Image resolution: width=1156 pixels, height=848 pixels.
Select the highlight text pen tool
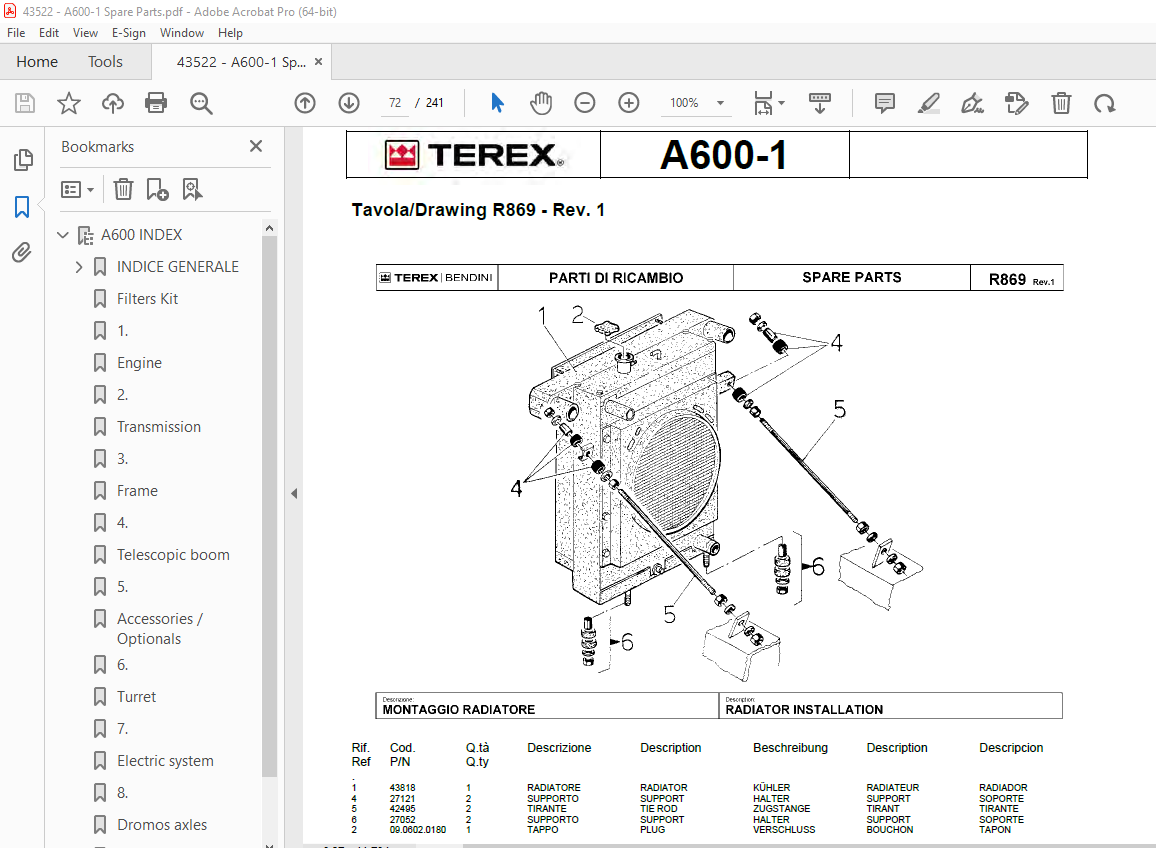coord(929,103)
